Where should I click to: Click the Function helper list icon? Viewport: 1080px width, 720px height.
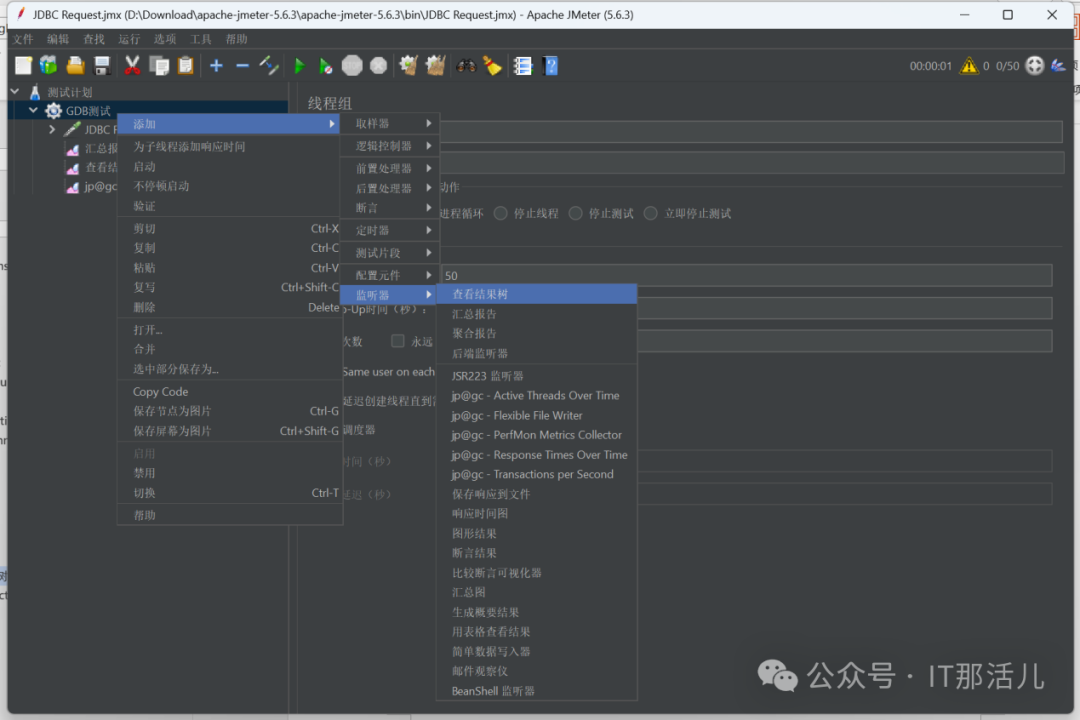[x=523, y=65]
